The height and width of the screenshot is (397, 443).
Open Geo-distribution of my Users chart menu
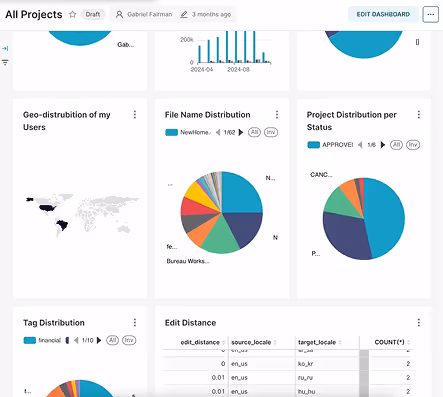click(x=135, y=115)
